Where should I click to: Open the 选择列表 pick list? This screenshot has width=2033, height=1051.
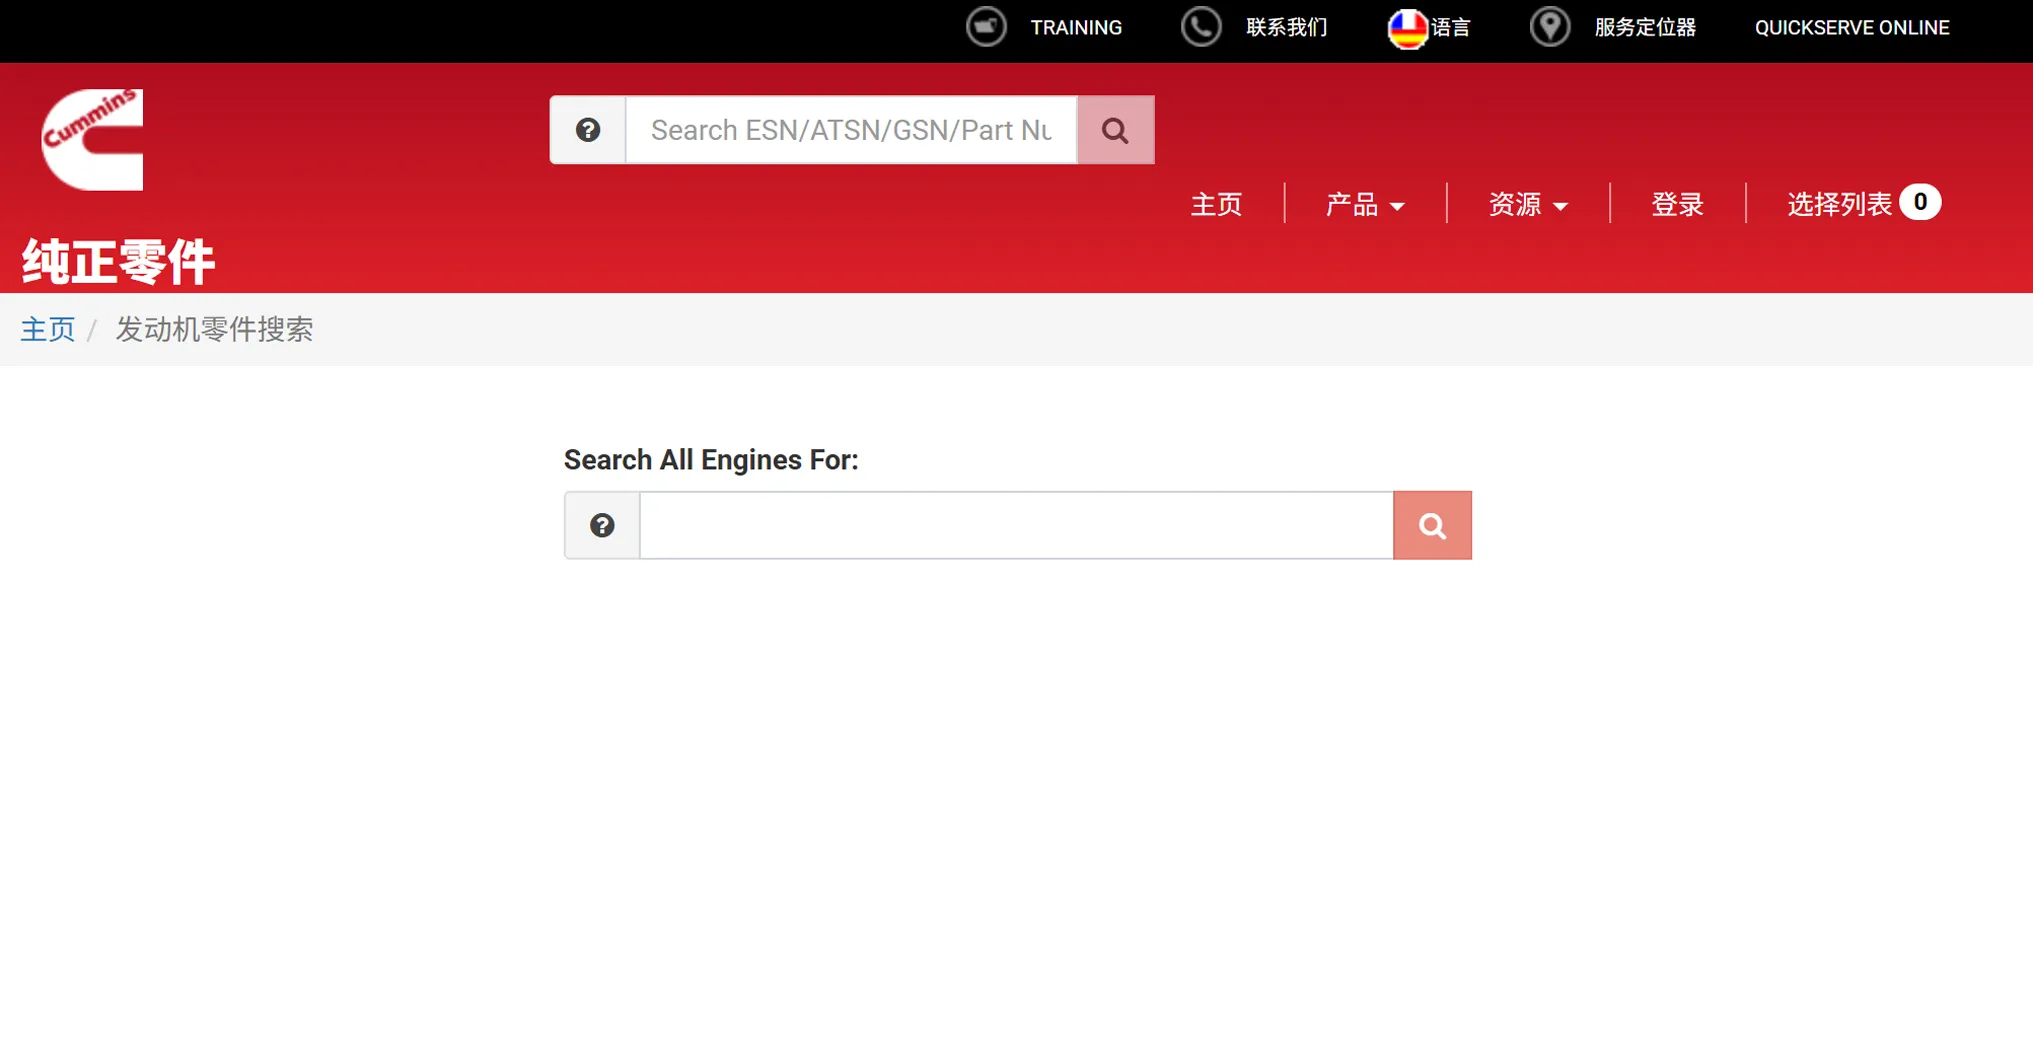point(1838,204)
